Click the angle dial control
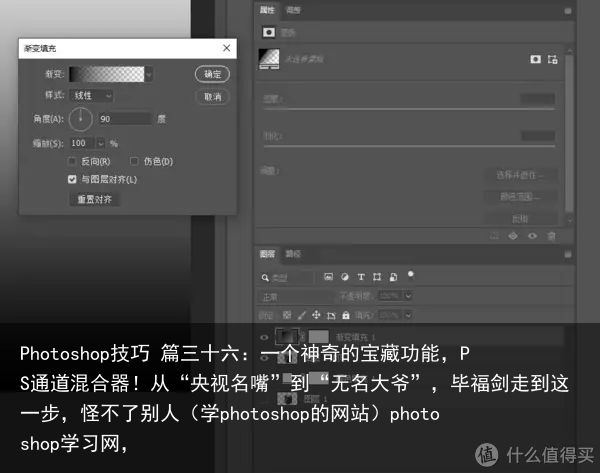Viewport: 600px width, 473px height. [81, 119]
